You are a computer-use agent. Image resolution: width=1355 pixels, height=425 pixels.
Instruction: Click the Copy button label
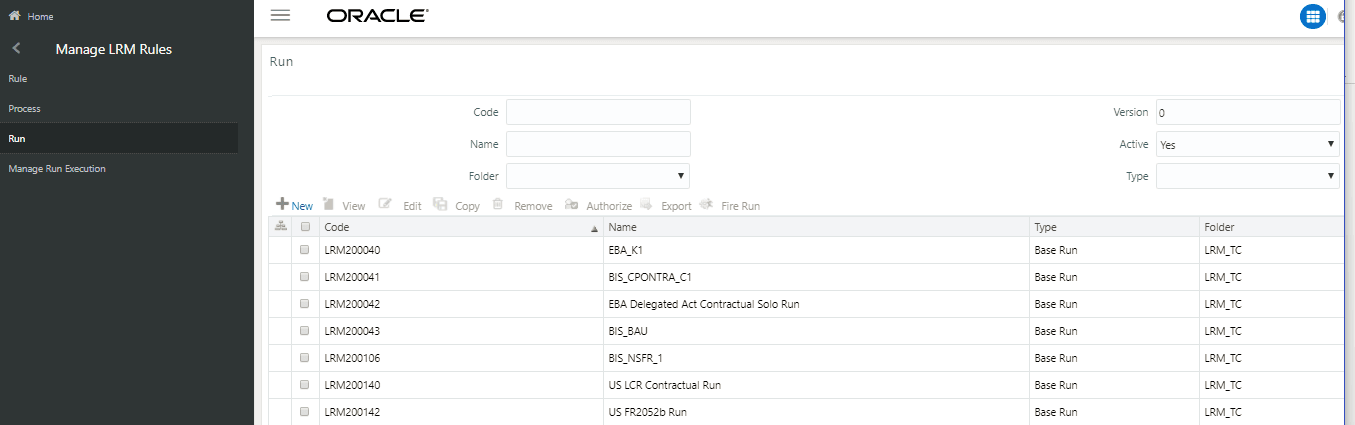tap(467, 206)
